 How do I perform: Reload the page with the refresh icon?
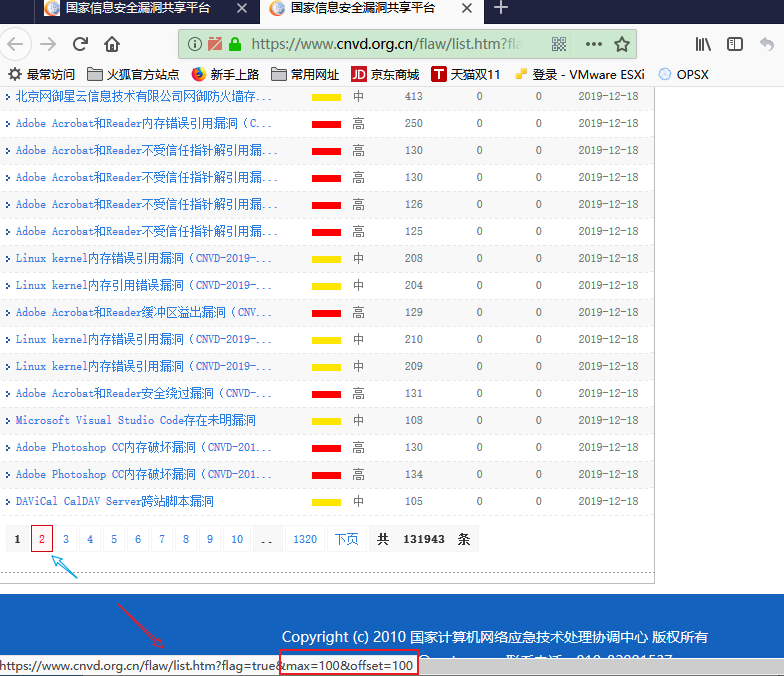pyautogui.click(x=80, y=44)
